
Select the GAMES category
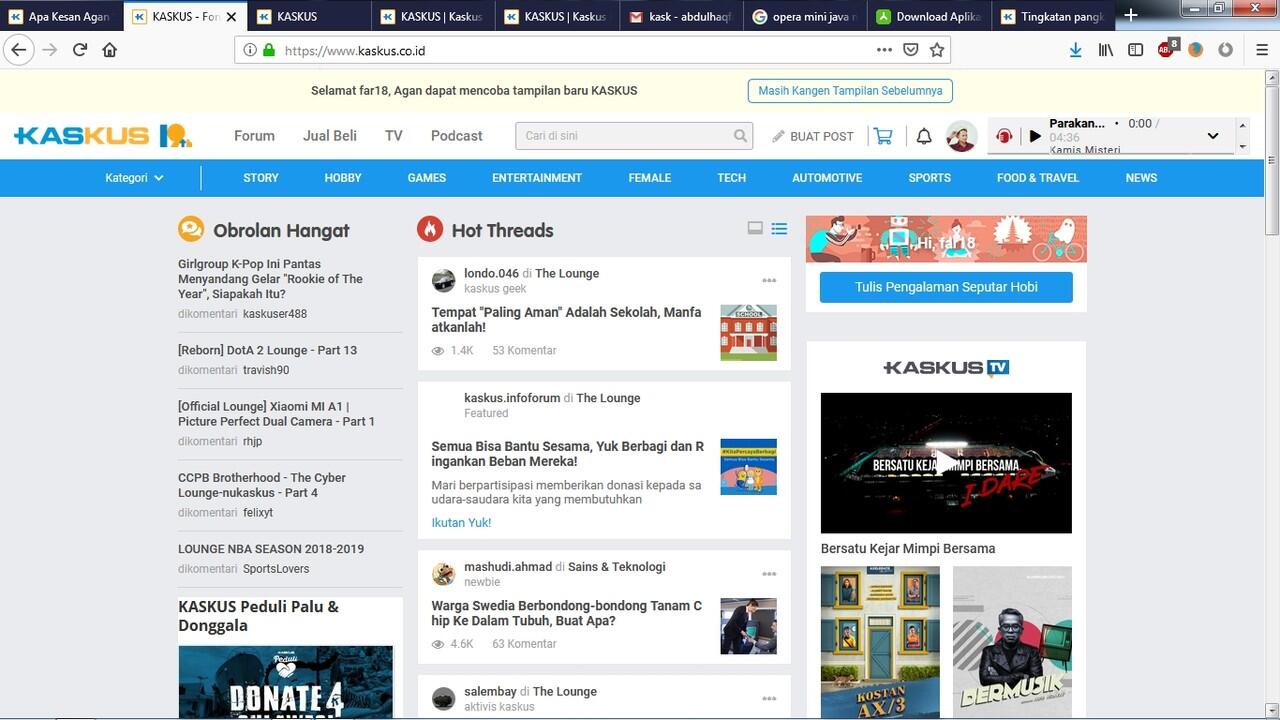tap(427, 178)
